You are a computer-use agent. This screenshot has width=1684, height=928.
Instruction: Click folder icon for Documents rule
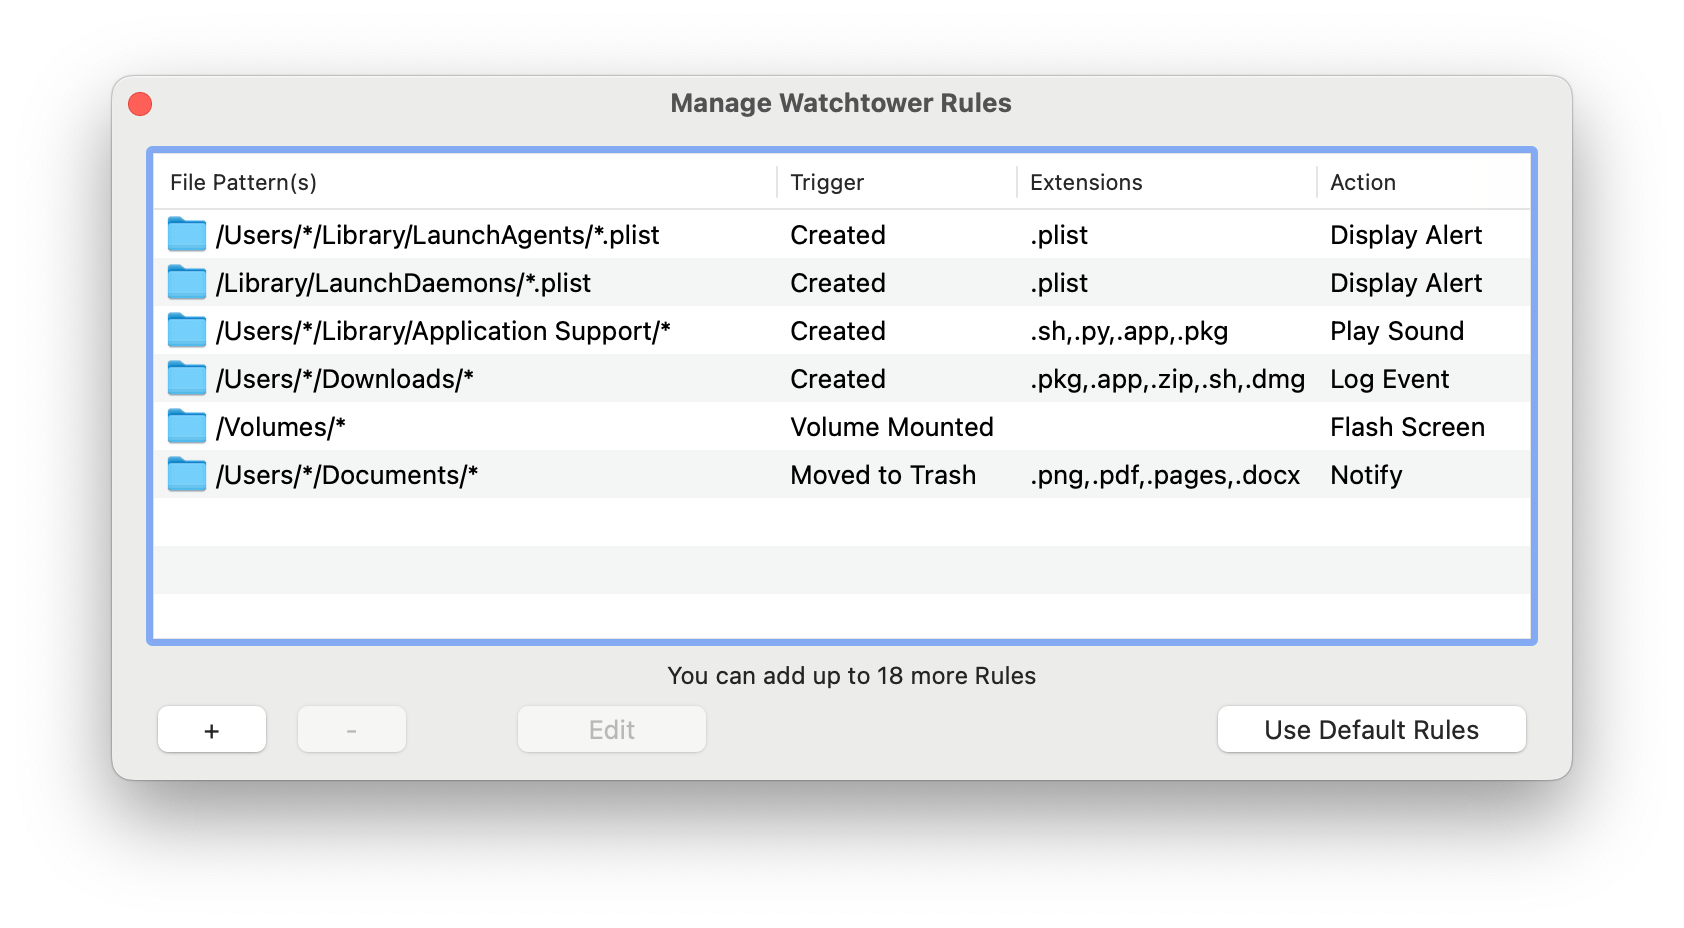187,475
